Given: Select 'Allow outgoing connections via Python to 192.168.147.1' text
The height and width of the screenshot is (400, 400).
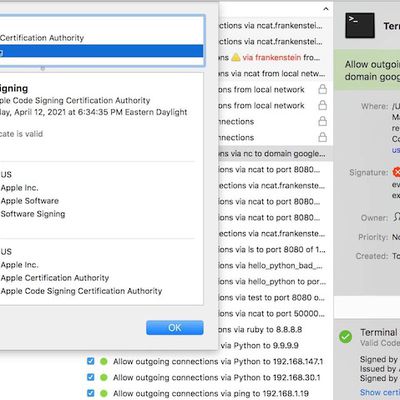Looking at the screenshot, I should tap(218, 361).
